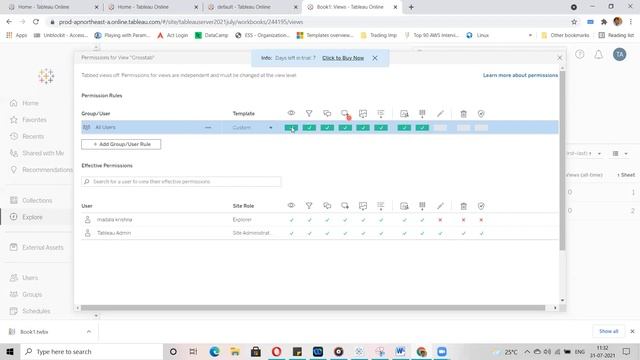Click Share Customized icon in Permission Rules header
The height and width of the screenshot is (360, 640).
(404, 113)
